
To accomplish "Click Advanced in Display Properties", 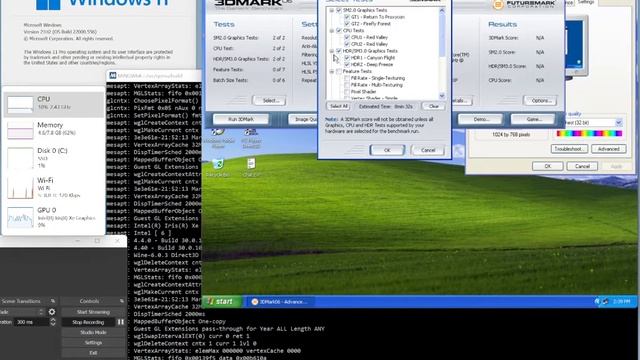I will (x=609, y=149).
